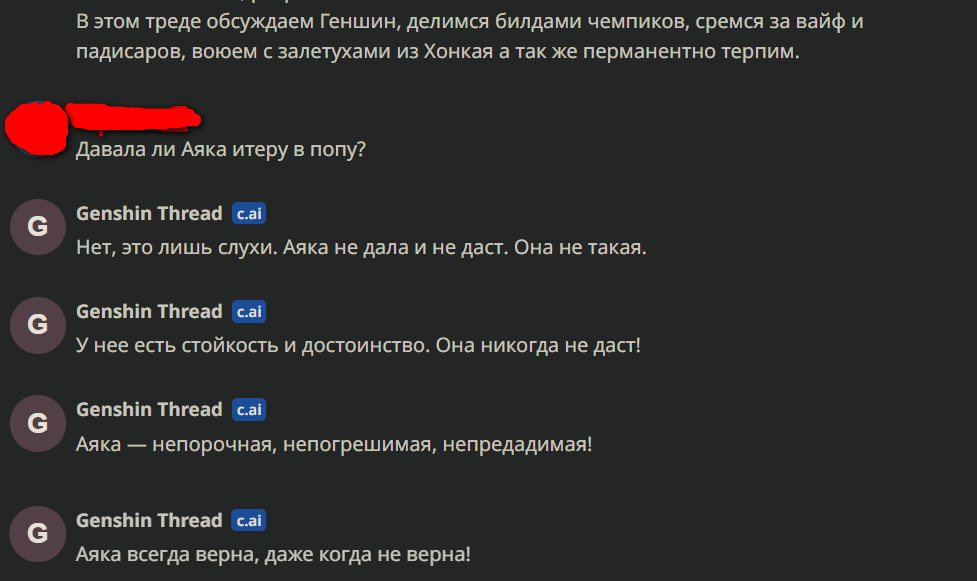Select the reply "У нее есть стойкость и достоинство"
The height and width of the screenshot is (581, 977).
pos(358,345)
